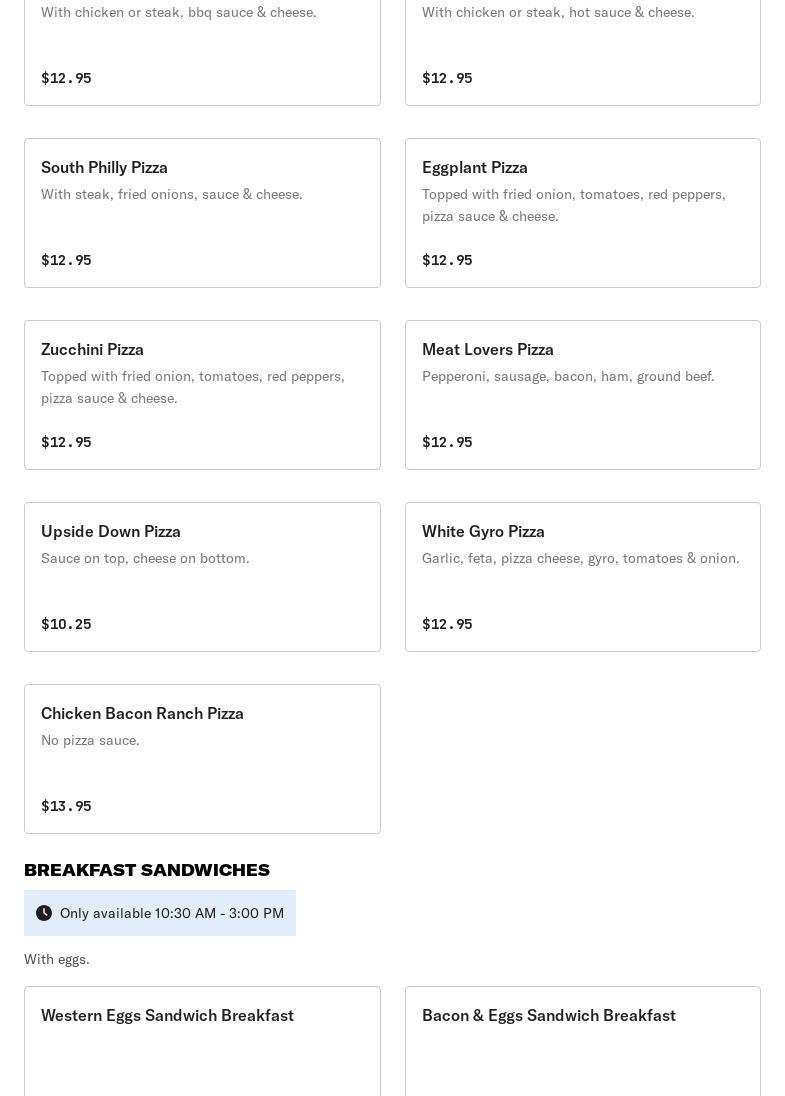Click Eggplant Pizza description text
Image resolution: width=785 pixels, height=1096 pixels.
point(574,205)
